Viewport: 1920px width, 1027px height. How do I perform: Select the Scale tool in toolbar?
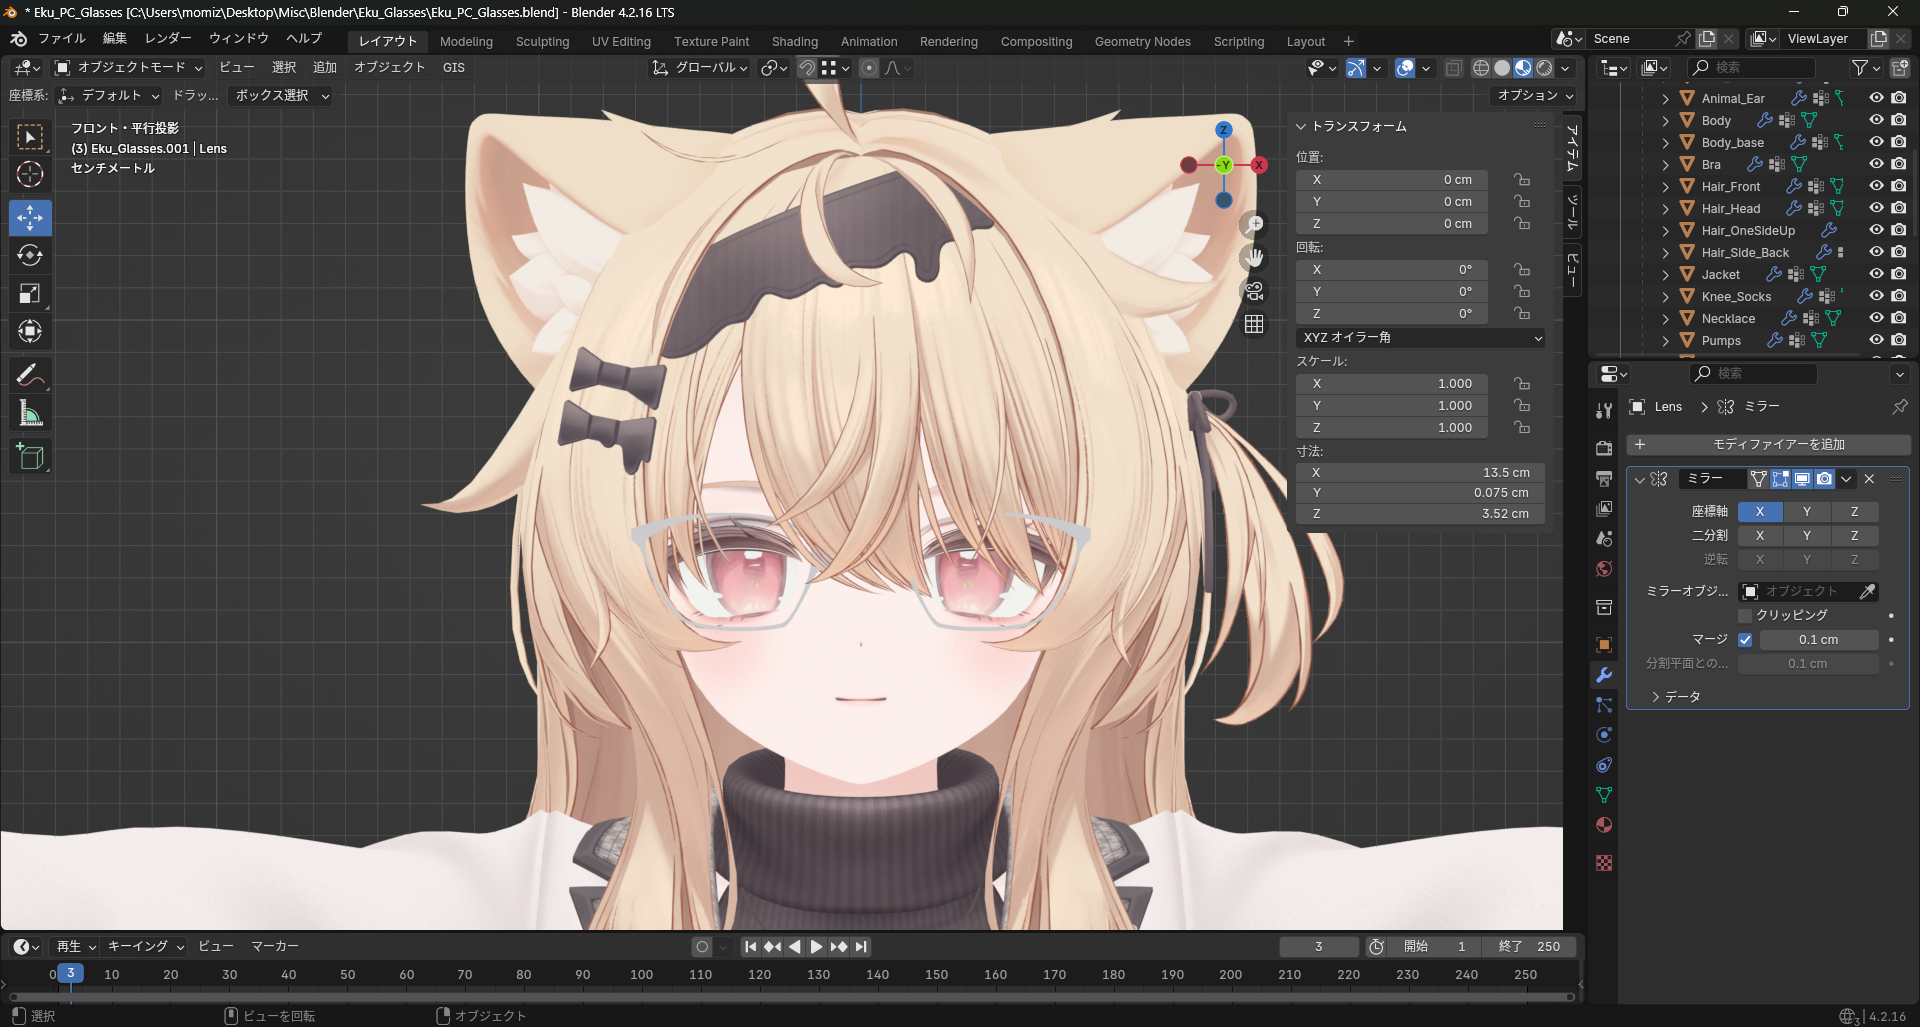[30, 294]
